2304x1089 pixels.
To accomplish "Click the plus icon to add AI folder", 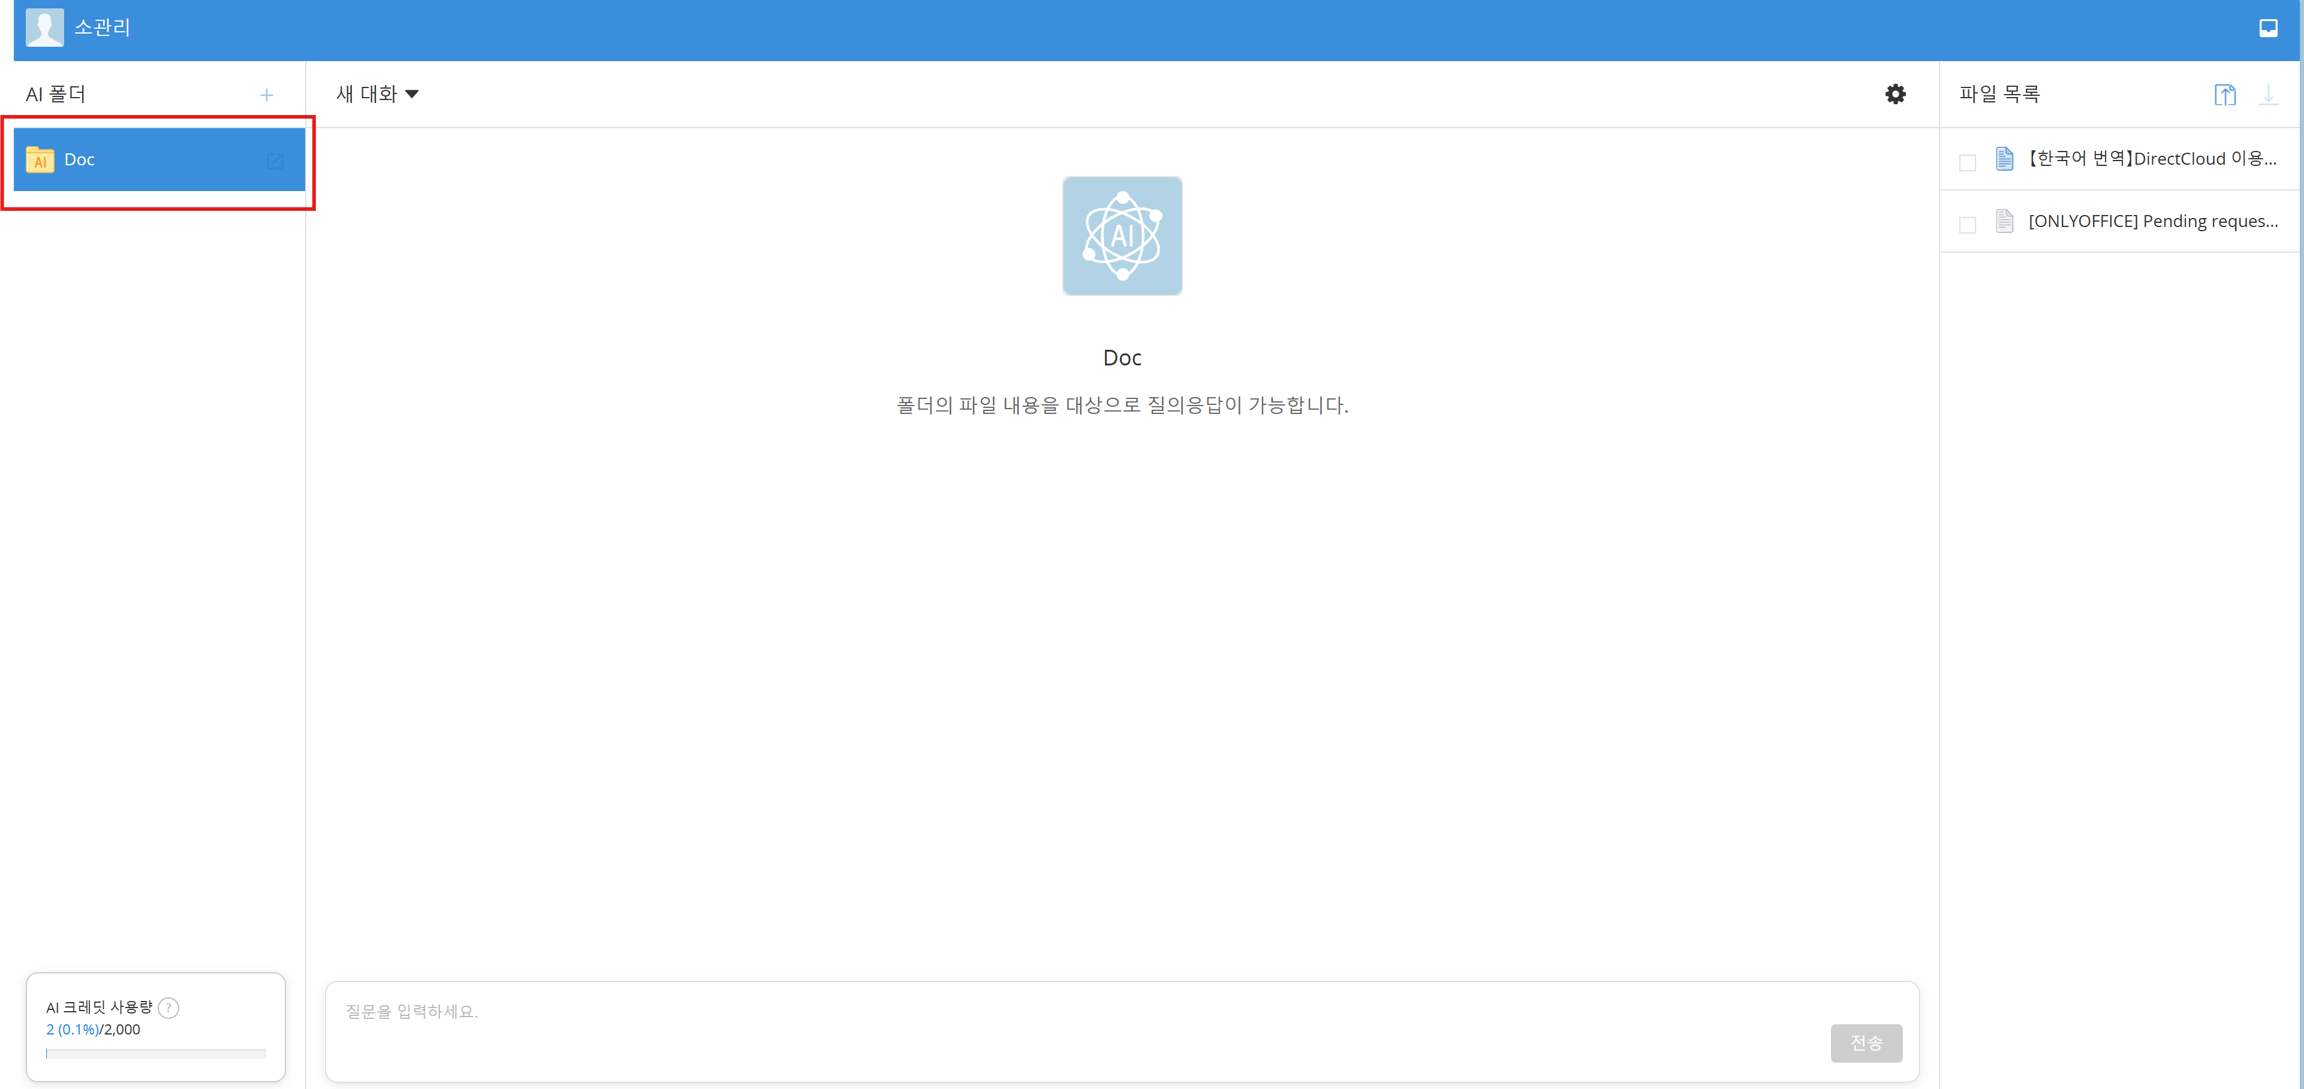I will 266,95.
